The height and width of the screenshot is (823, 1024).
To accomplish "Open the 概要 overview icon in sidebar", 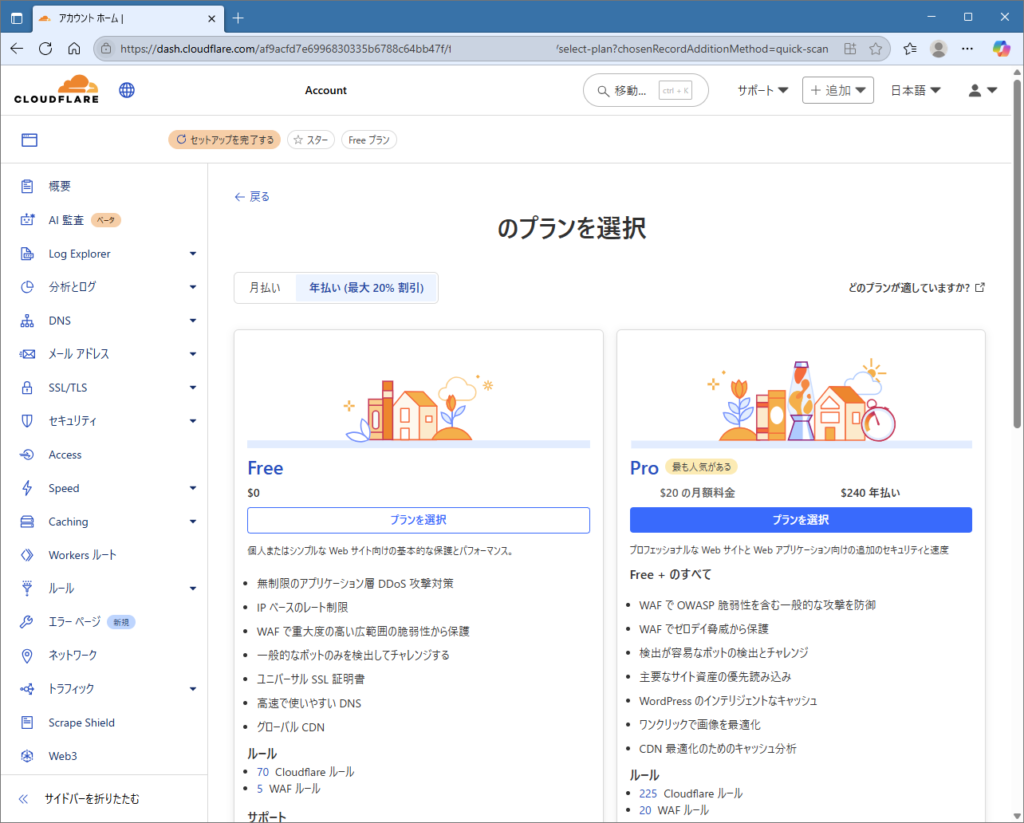I will coord(27,186).
